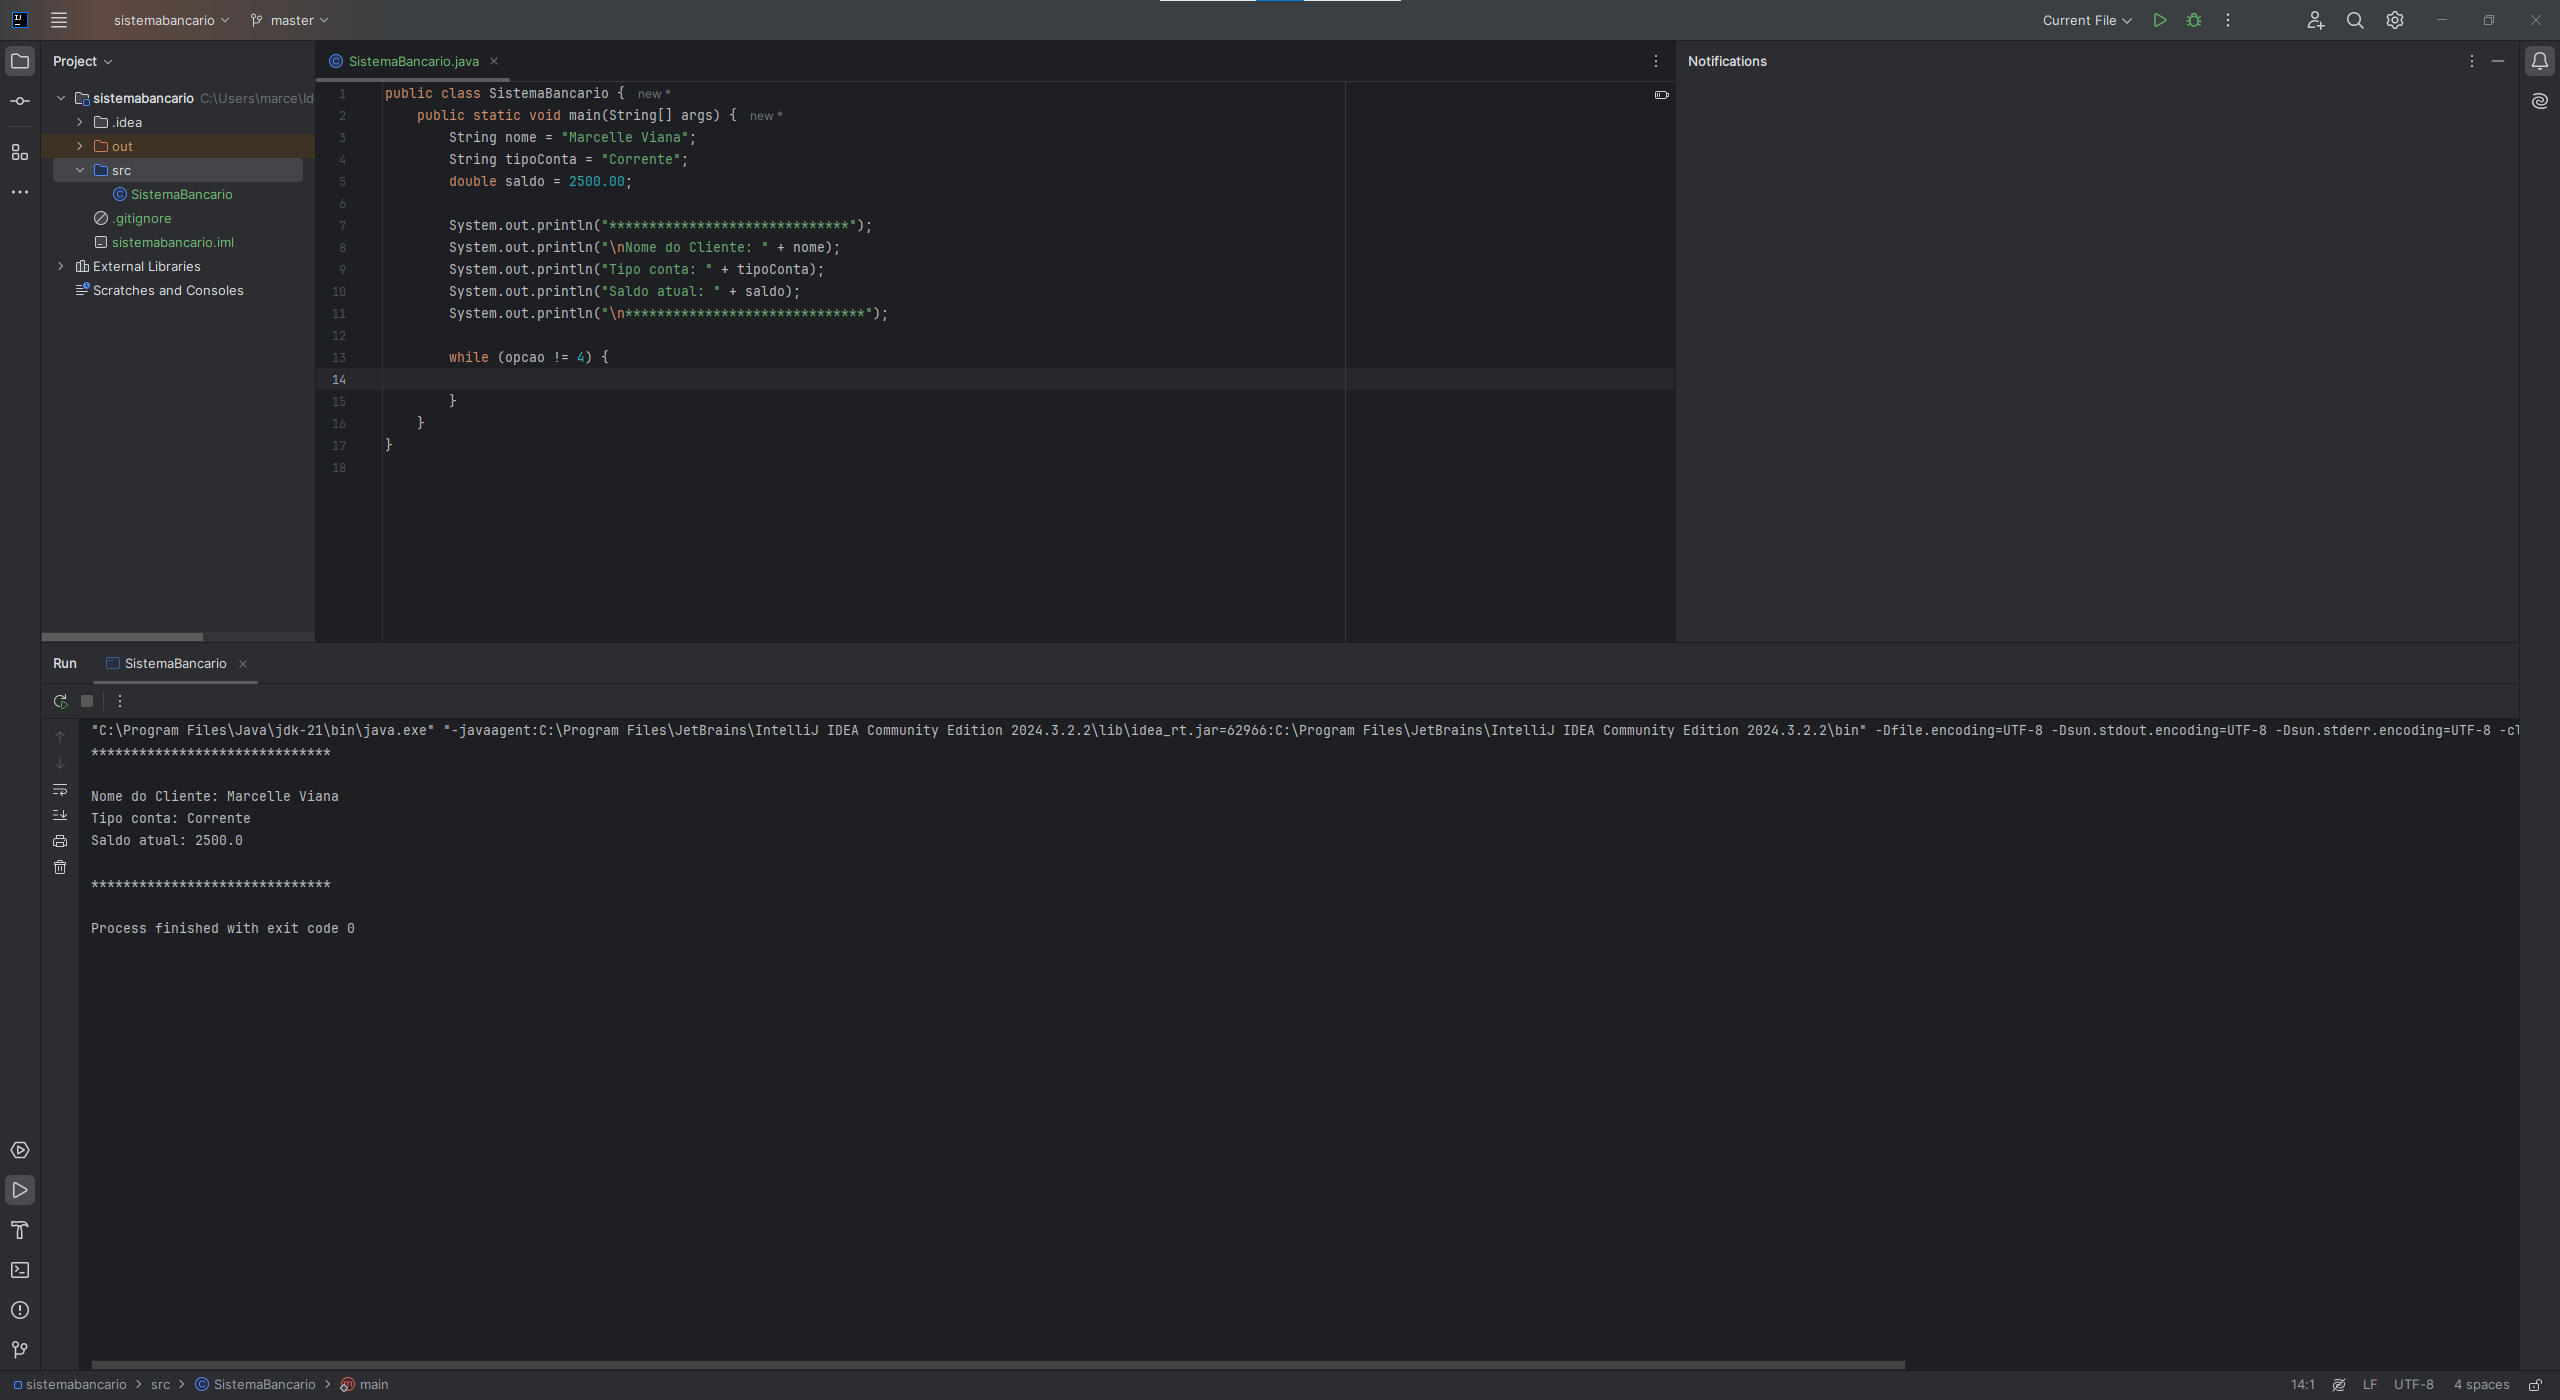Expand the idea folder in project tree

click(x=79, y=122)
